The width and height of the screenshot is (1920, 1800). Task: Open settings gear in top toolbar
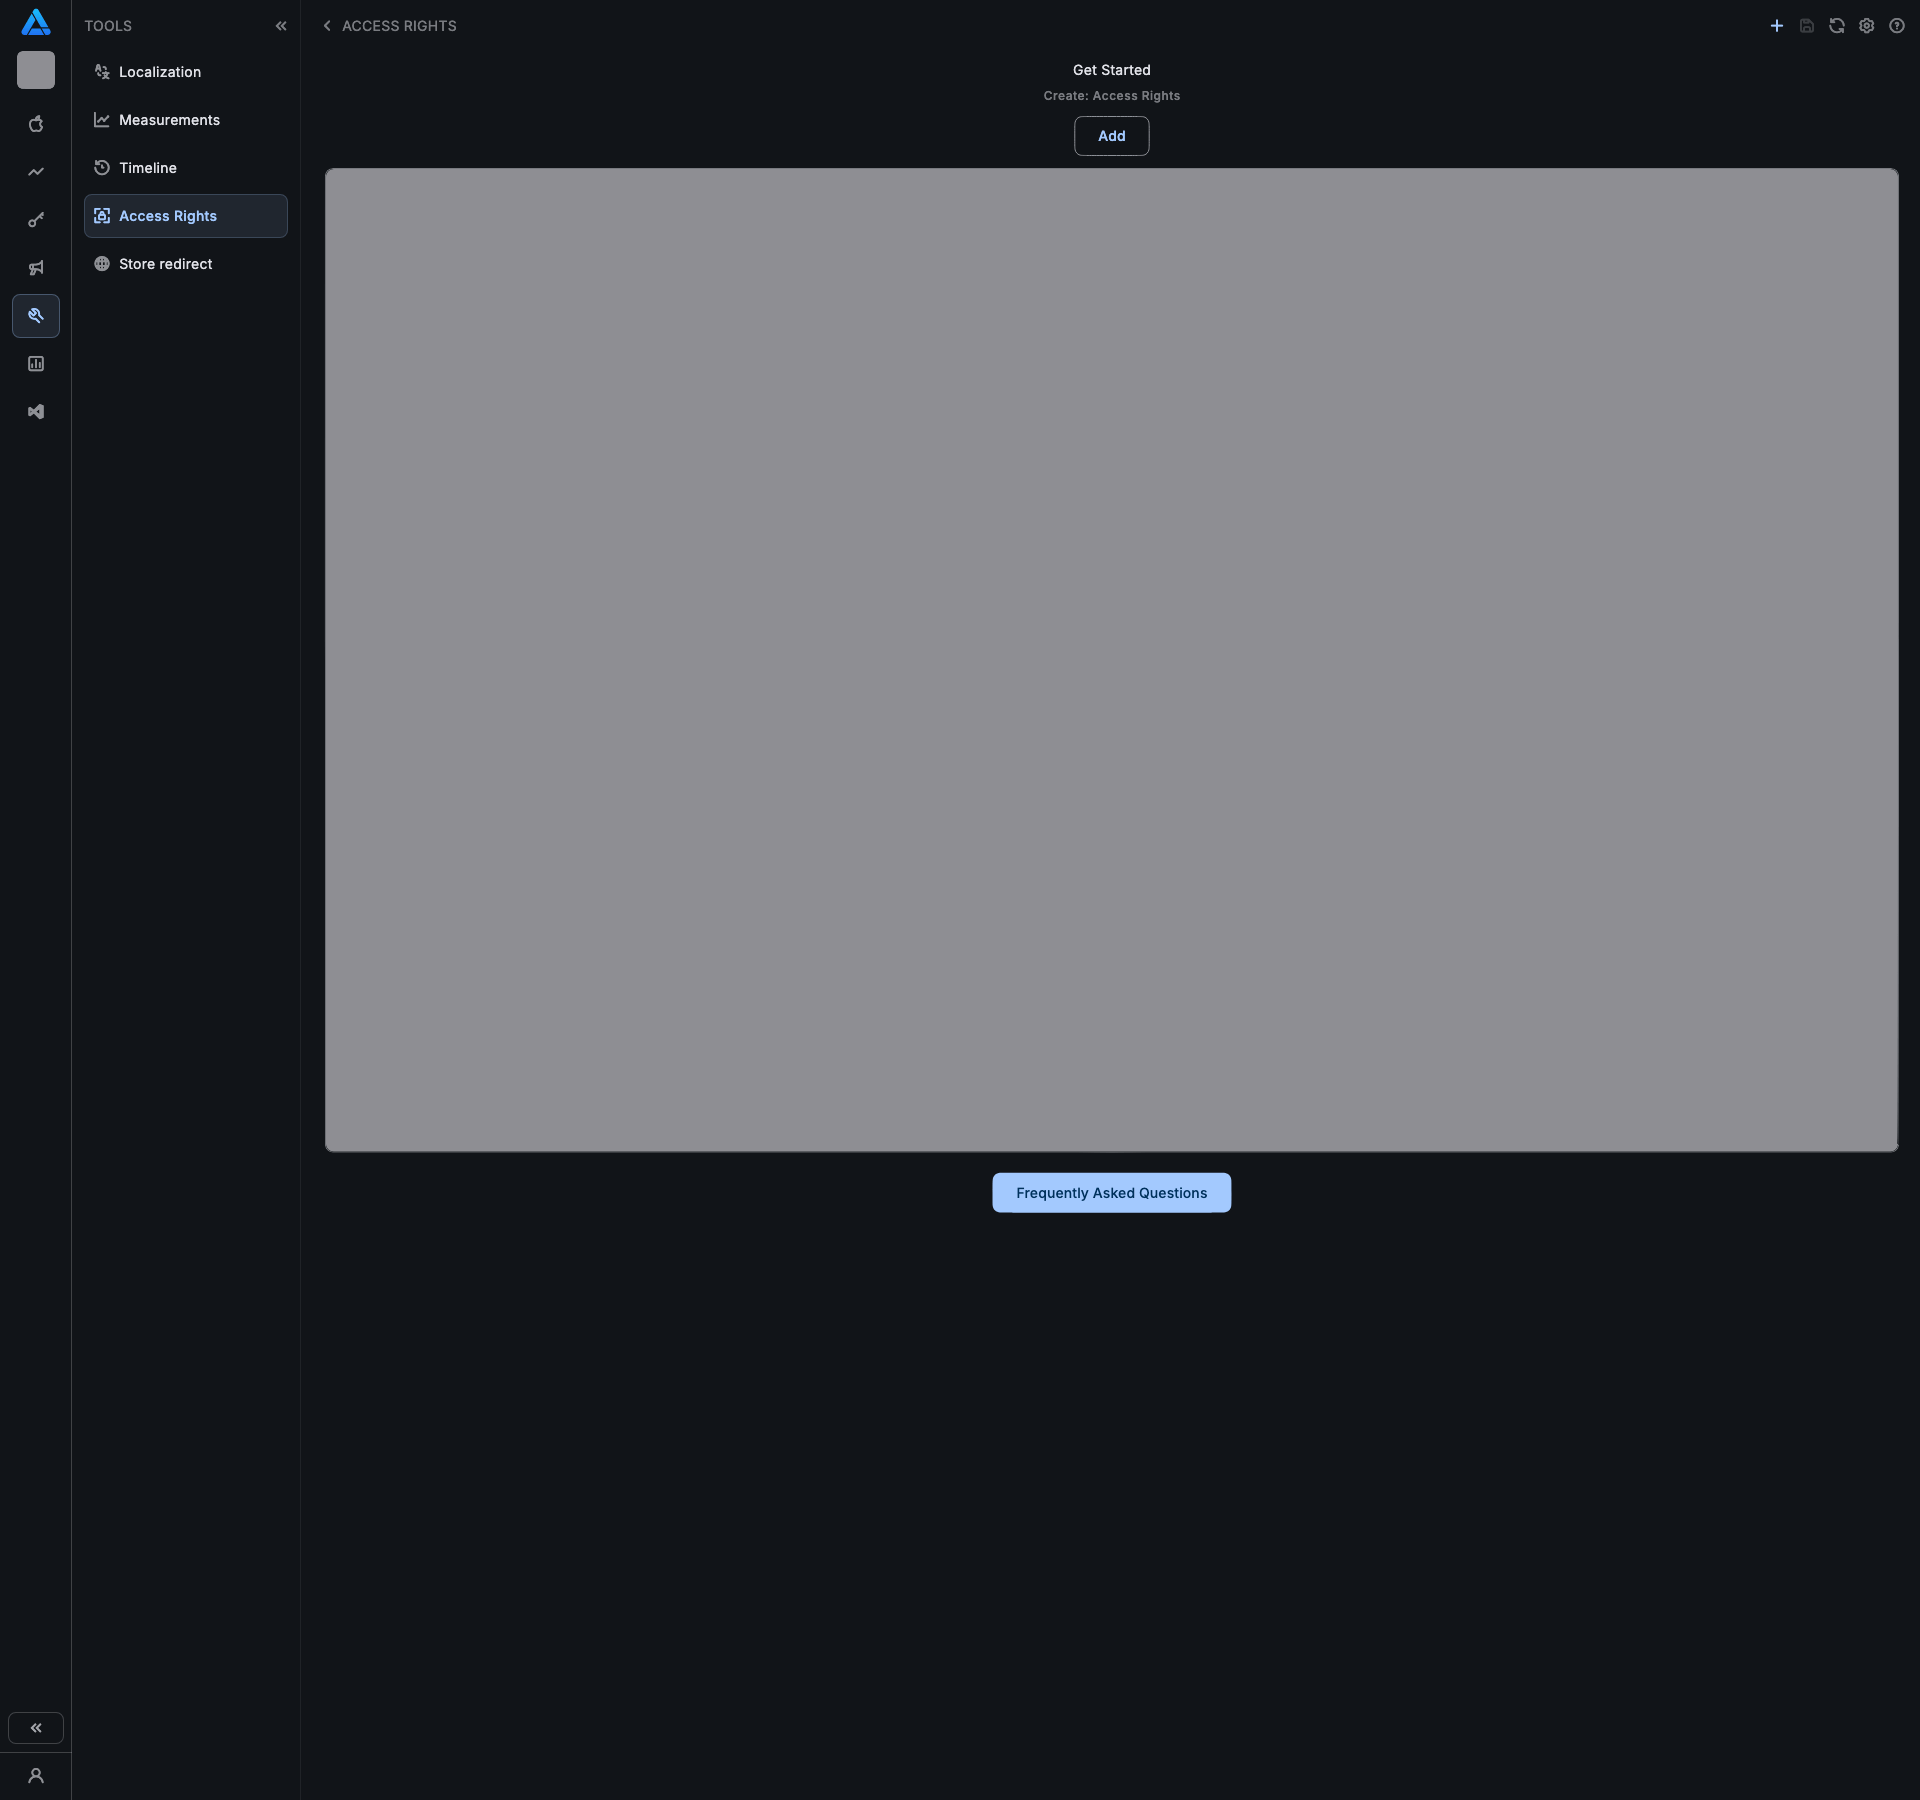click(1866, 26)
